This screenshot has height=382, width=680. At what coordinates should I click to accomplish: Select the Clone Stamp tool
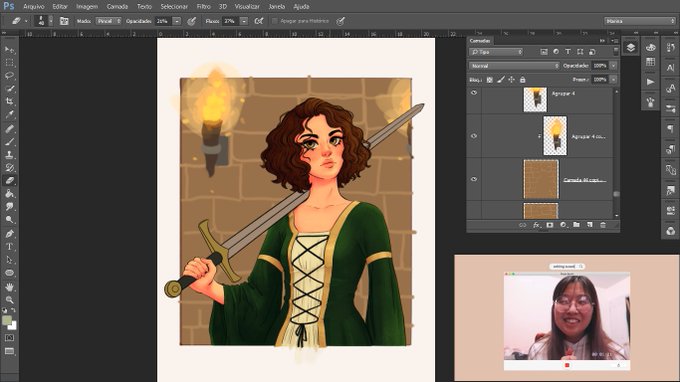click(9, 155)
